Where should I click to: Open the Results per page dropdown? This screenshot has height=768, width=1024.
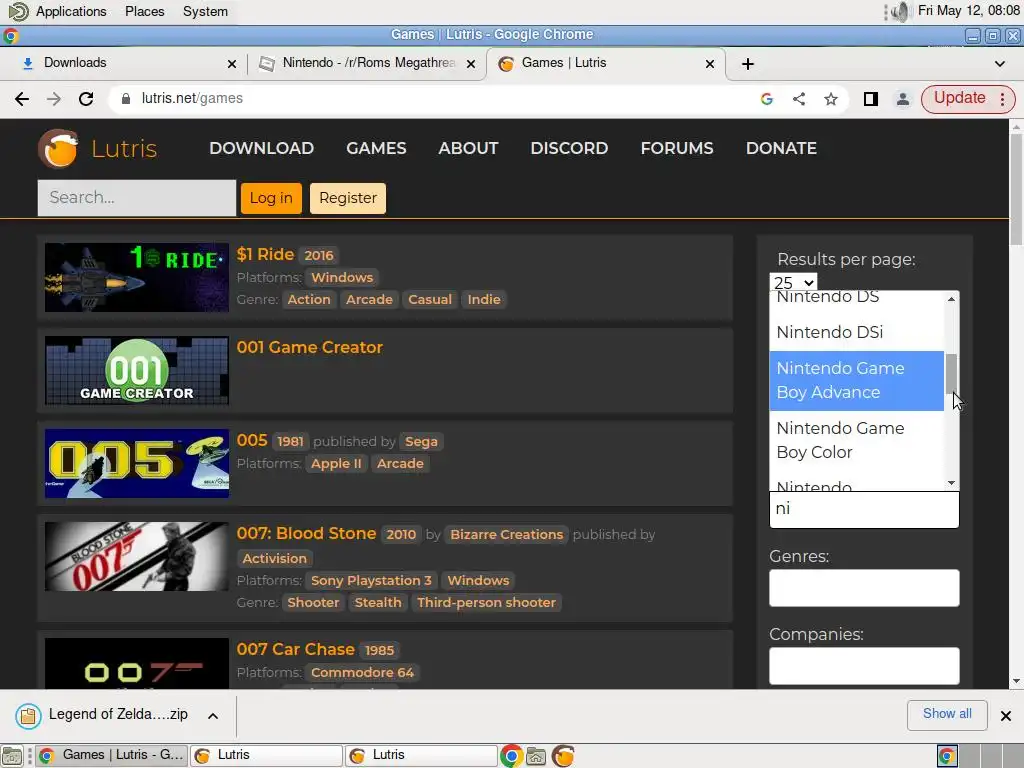[793, 282]
